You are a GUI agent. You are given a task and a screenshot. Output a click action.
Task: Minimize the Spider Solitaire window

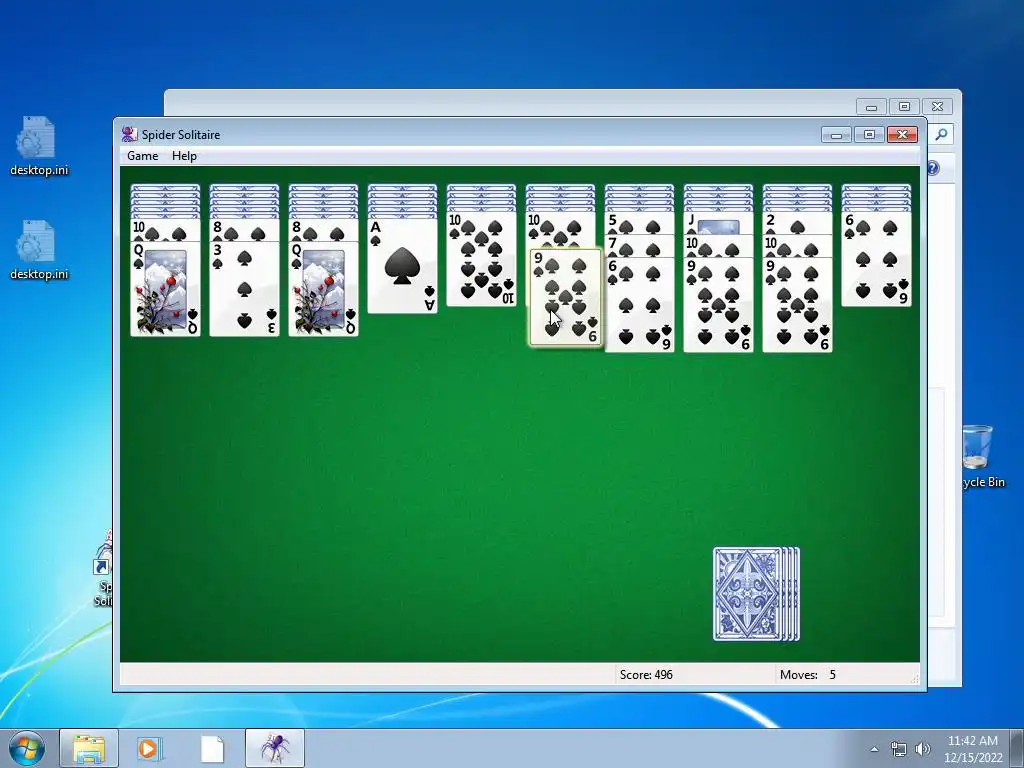[x=836, y=135]
